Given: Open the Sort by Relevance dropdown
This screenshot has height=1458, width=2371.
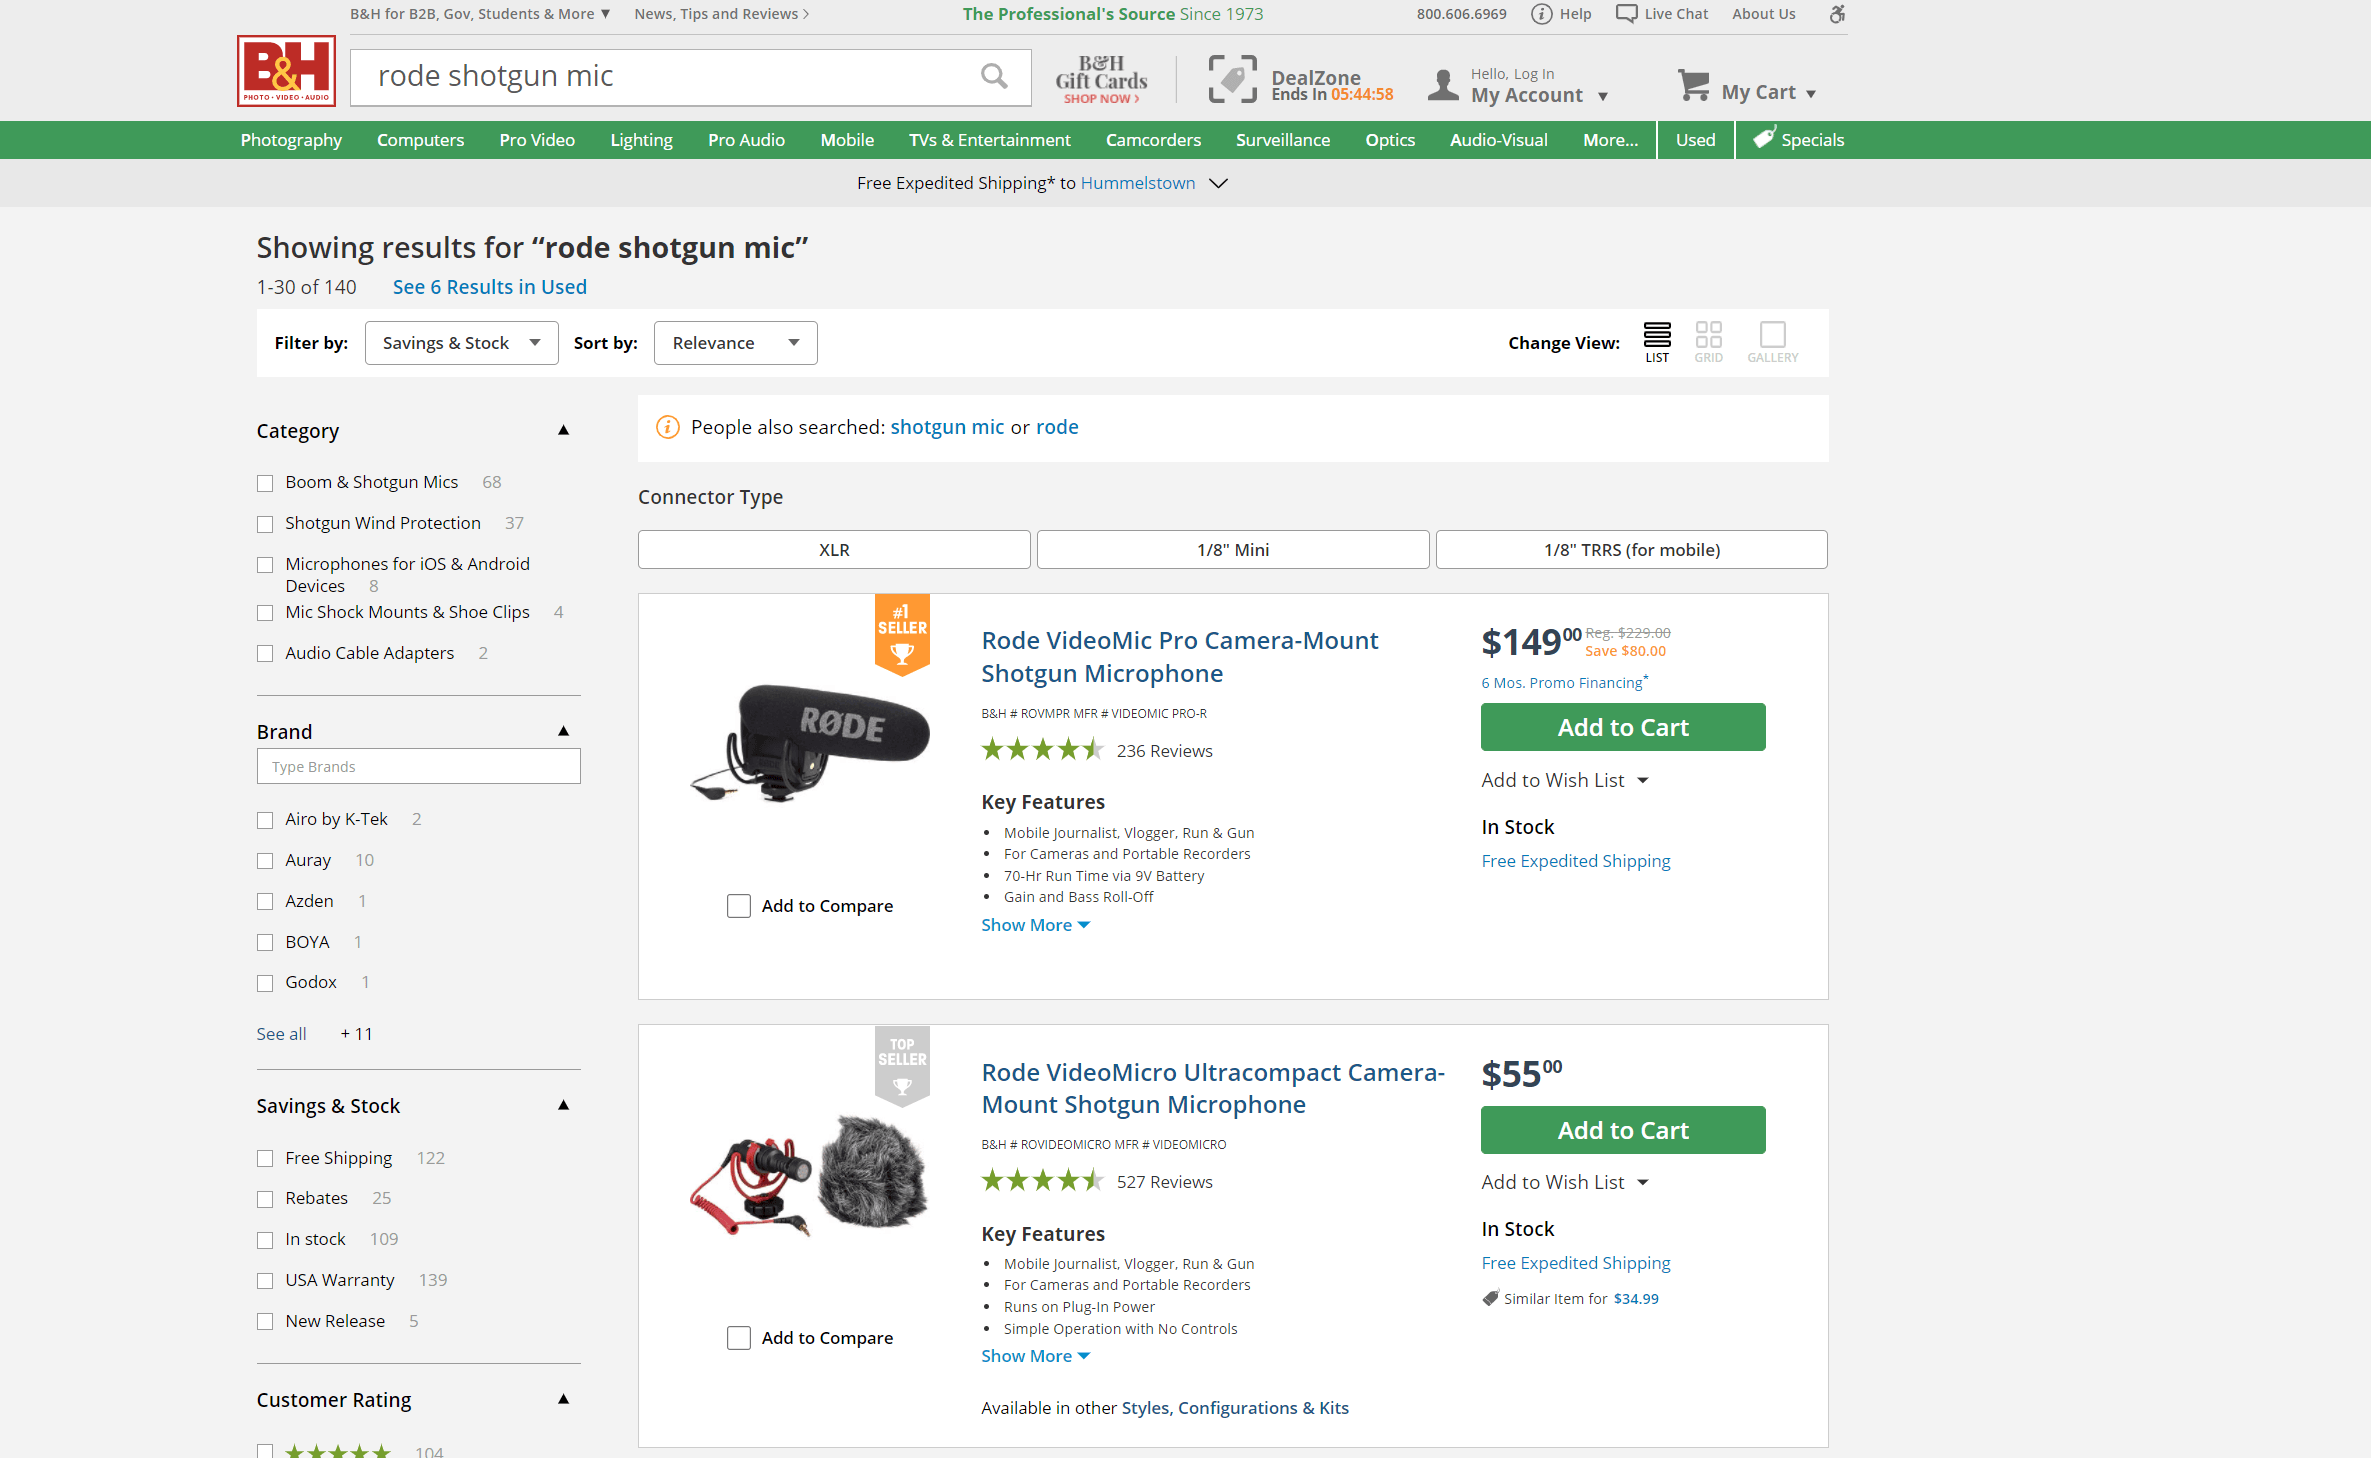Looking at the screenshot, I should 735,342.
